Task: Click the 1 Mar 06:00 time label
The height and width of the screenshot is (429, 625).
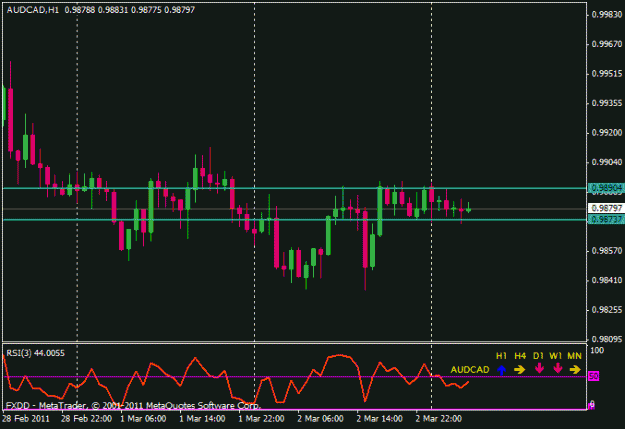Action: click(x=143, y=419)
